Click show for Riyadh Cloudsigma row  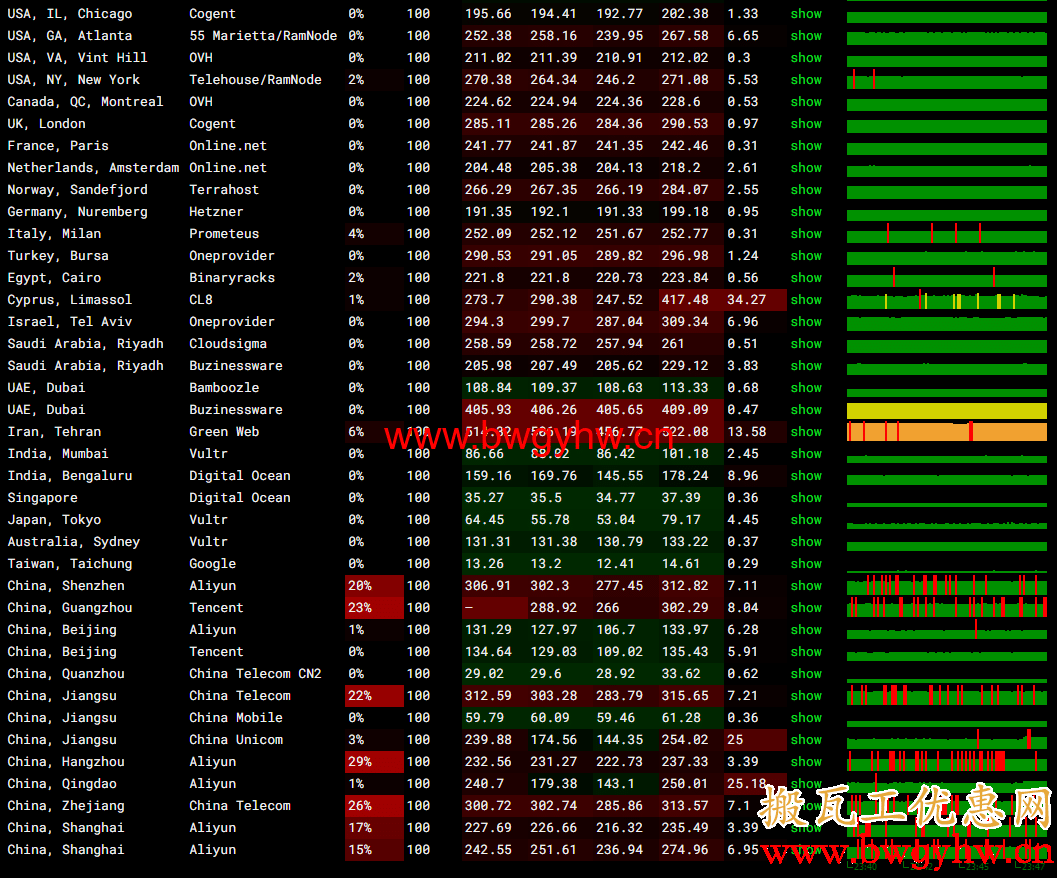point(806,344)
